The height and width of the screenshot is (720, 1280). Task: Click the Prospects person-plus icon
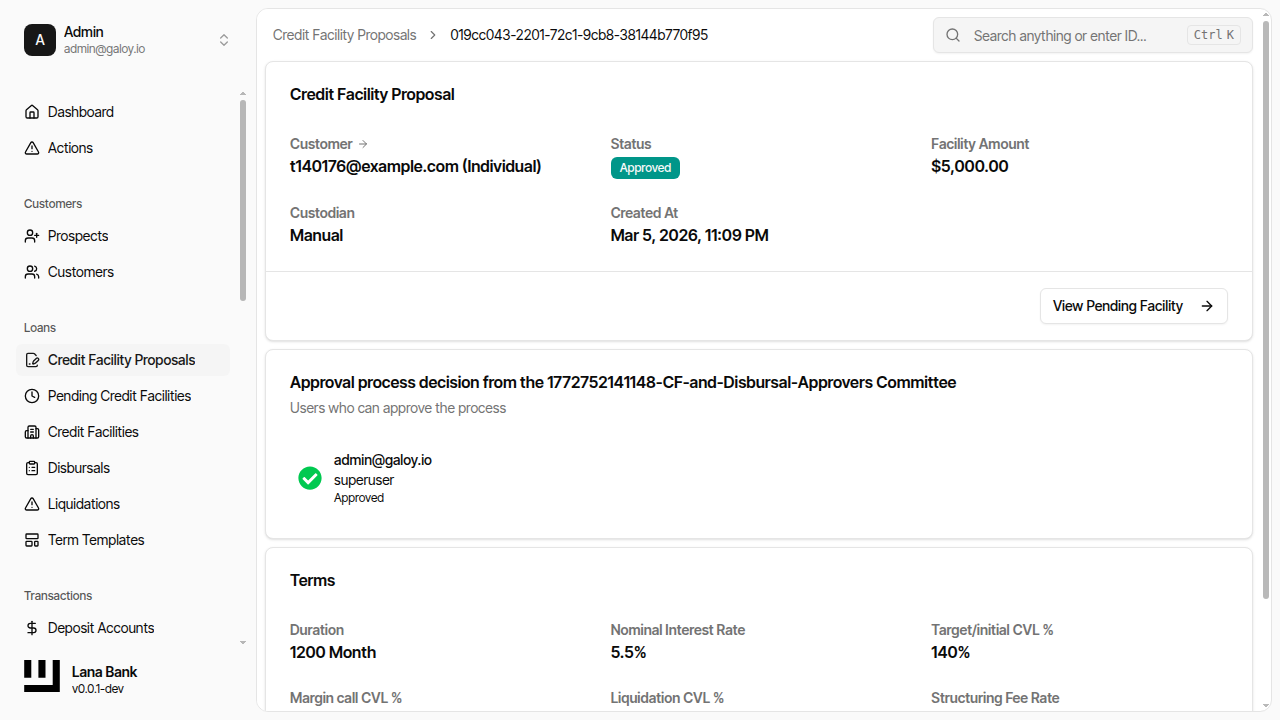pyautogui.click(x=32, y=236)
